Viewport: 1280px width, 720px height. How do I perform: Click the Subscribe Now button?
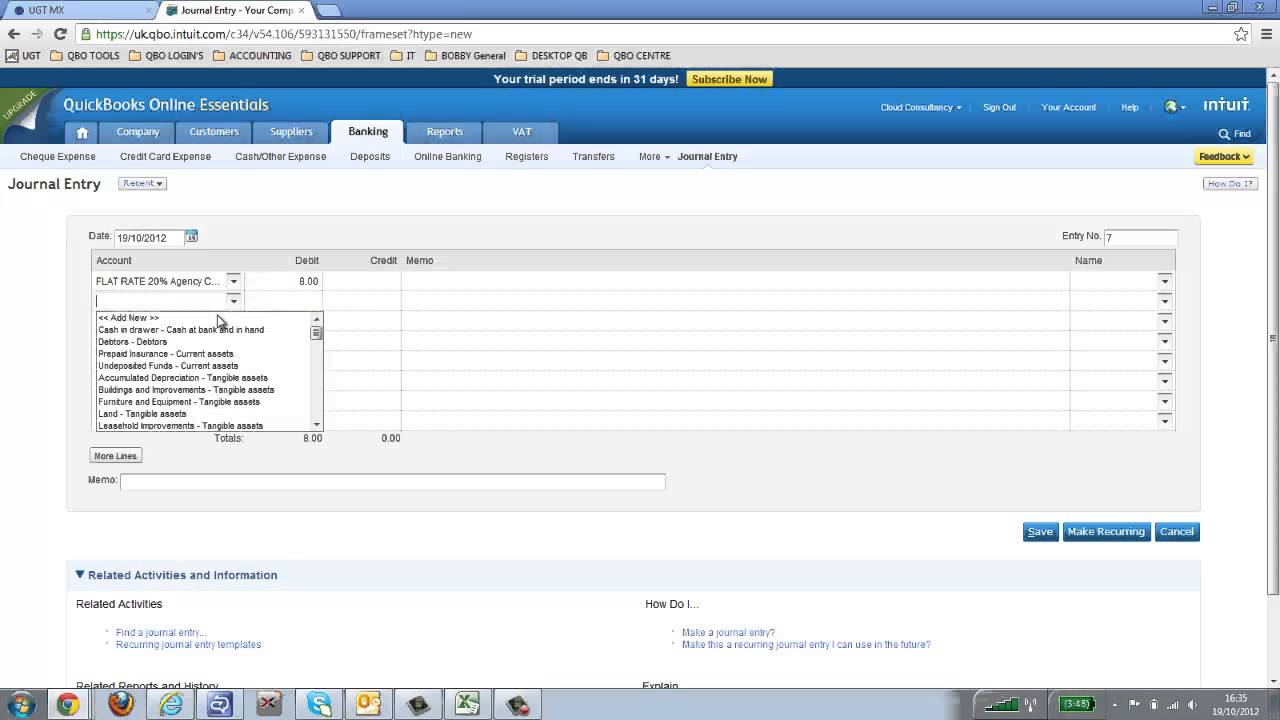click(x=730, y=79)
